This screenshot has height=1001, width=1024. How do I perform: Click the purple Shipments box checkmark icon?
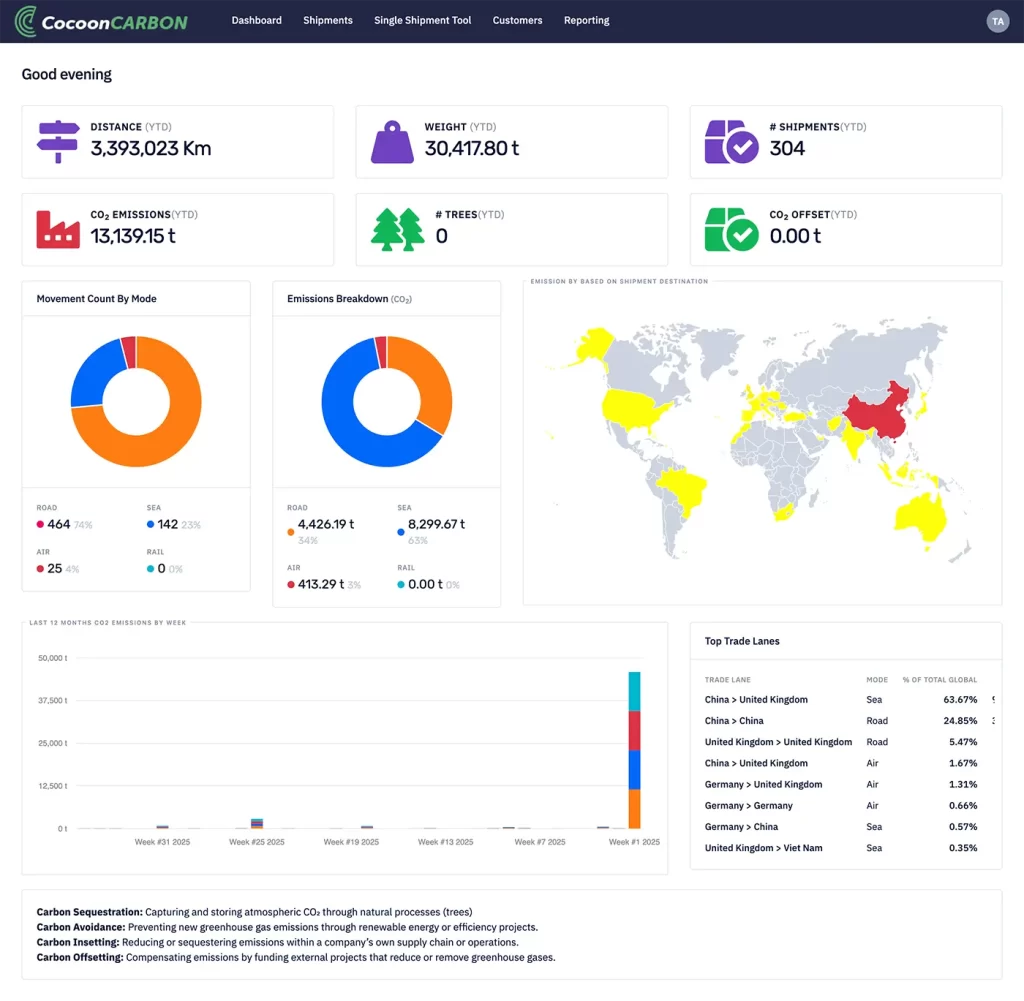(x=731, y=142)
